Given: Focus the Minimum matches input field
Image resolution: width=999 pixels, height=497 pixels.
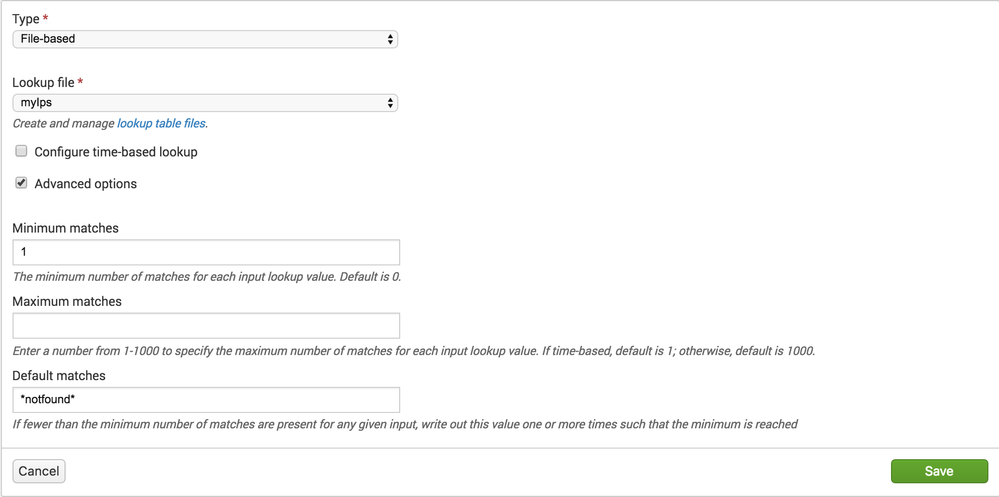Looking at the screenshot, I should (206, 252).
